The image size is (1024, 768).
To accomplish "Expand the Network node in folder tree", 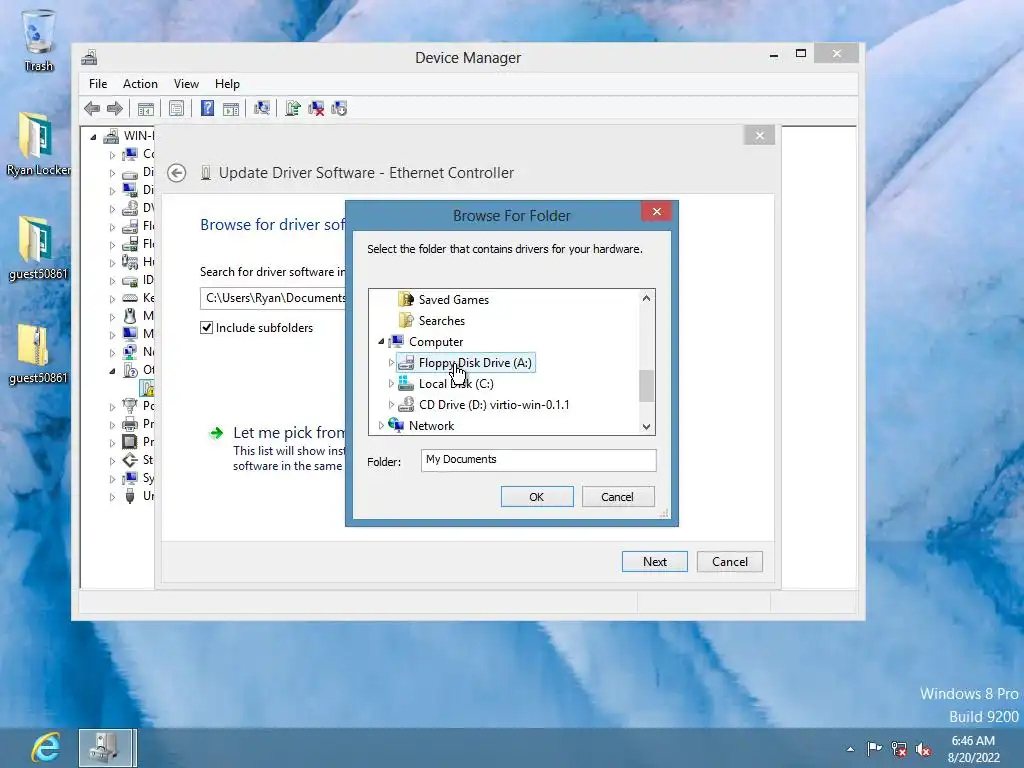I will tap(381, 425).
